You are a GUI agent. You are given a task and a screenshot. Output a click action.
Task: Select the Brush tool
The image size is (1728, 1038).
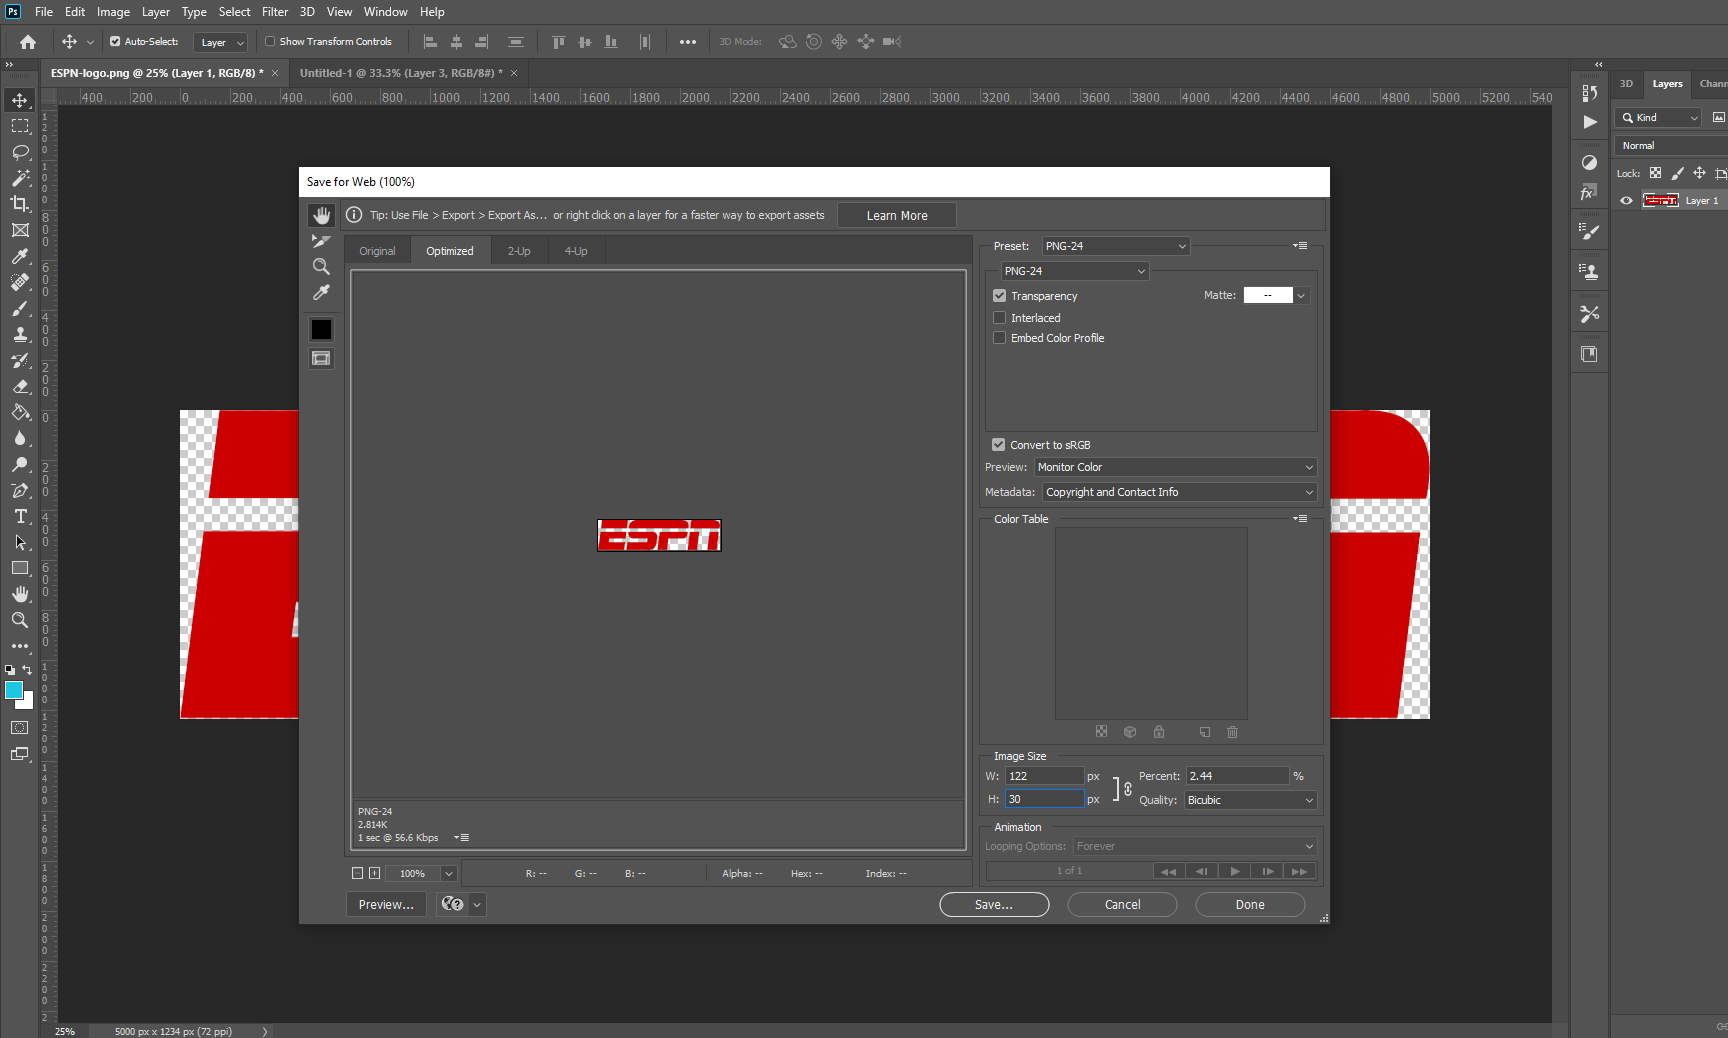20,308
